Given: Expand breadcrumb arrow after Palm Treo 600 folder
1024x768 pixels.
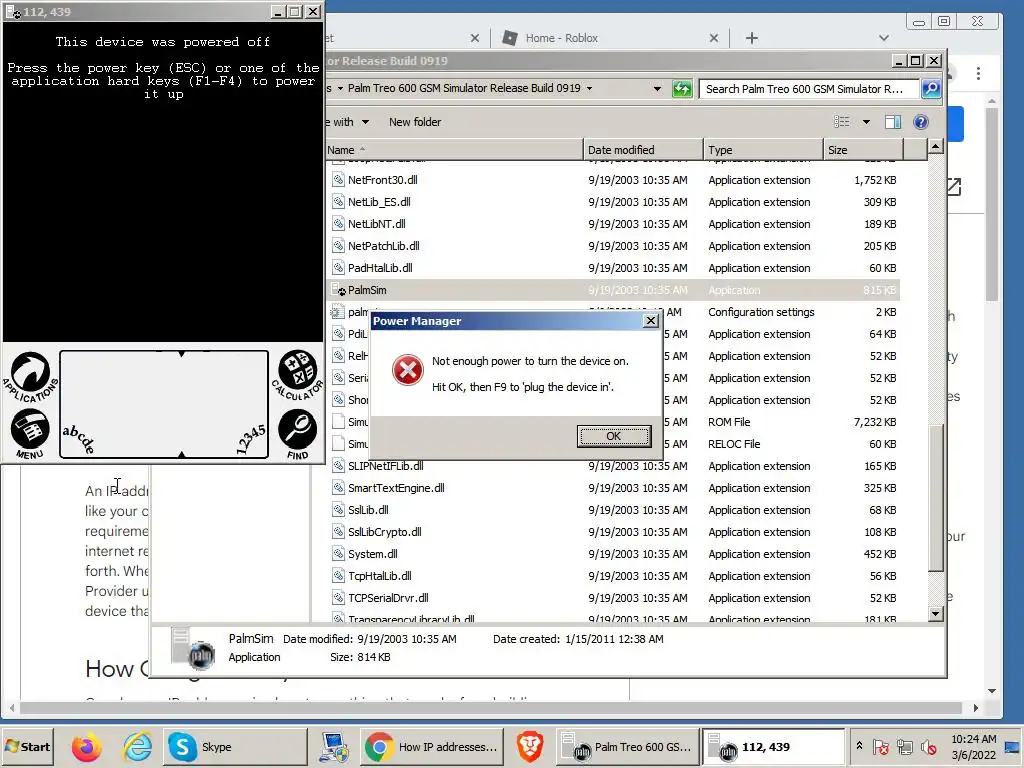Looking at the screenshot, I should 589,88.
